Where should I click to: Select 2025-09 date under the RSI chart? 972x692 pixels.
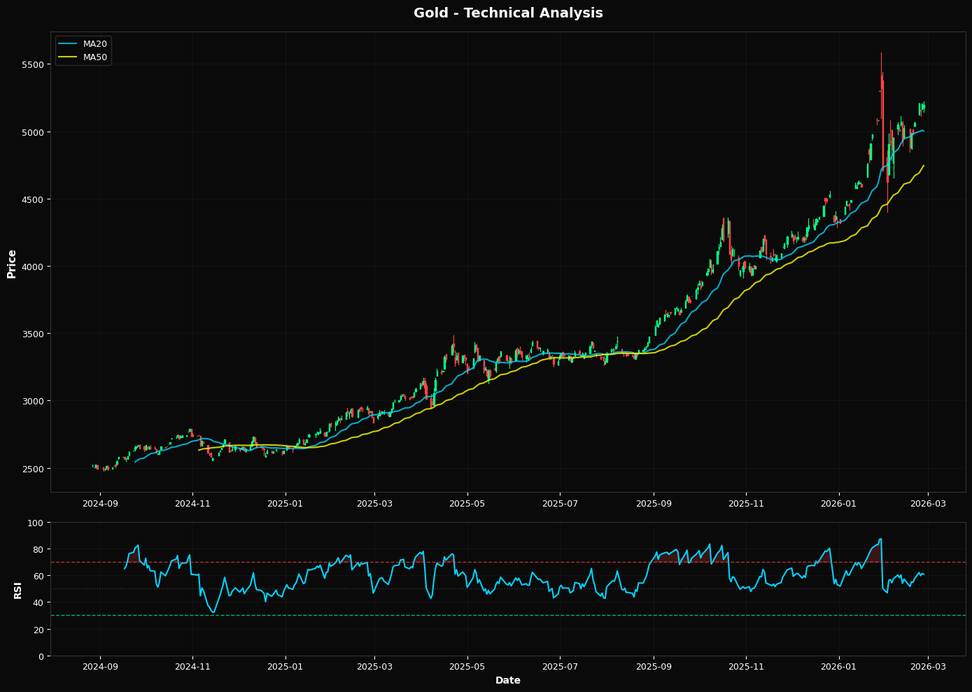[x=654, y=667]
